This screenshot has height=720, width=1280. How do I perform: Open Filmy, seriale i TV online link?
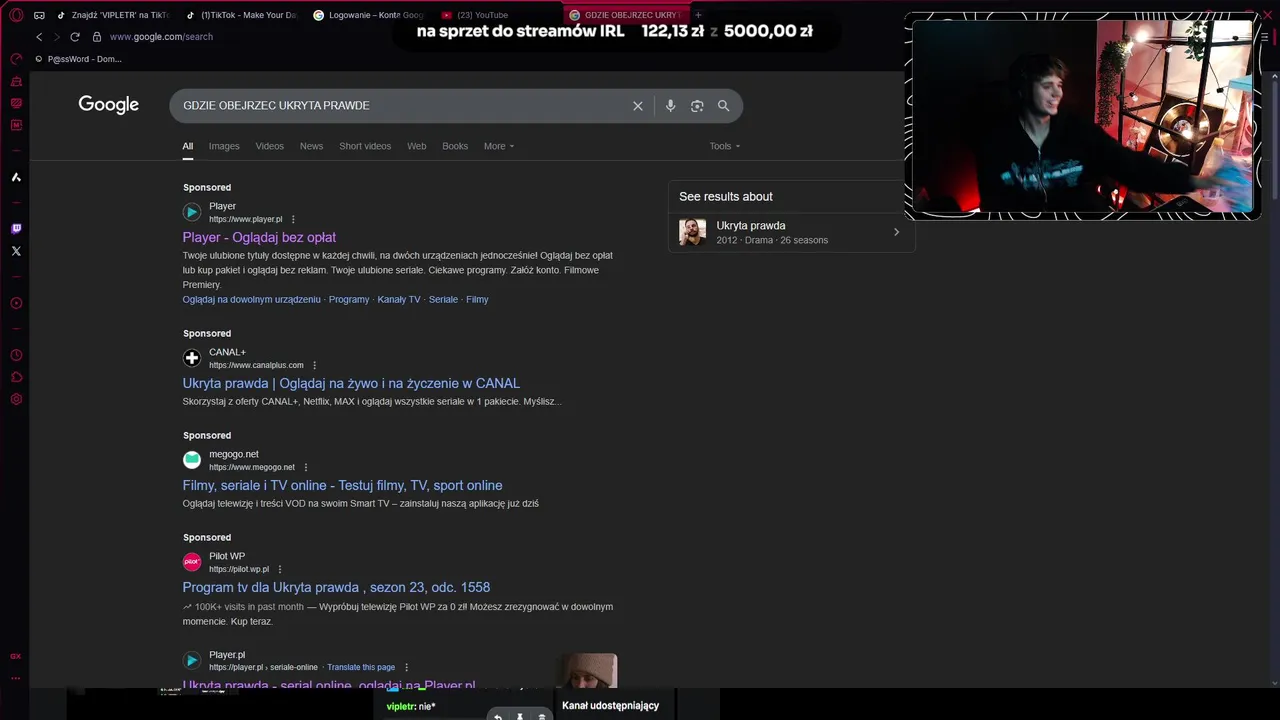coord(342,485)
